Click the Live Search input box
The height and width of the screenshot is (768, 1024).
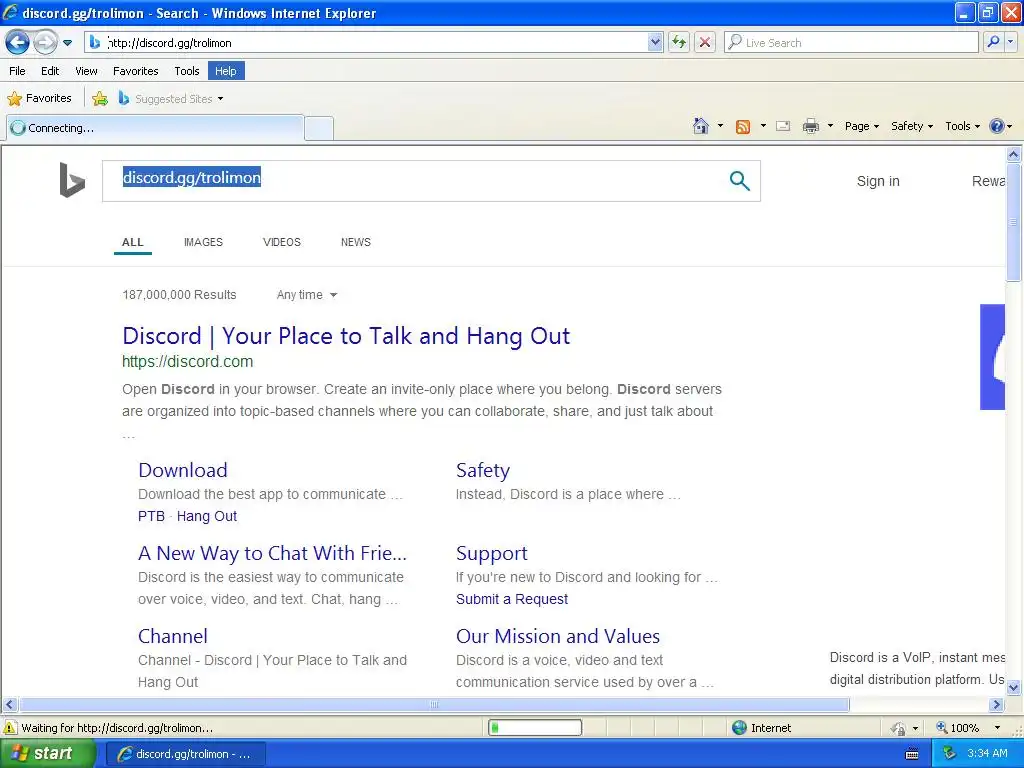click(x=851, y=42)
